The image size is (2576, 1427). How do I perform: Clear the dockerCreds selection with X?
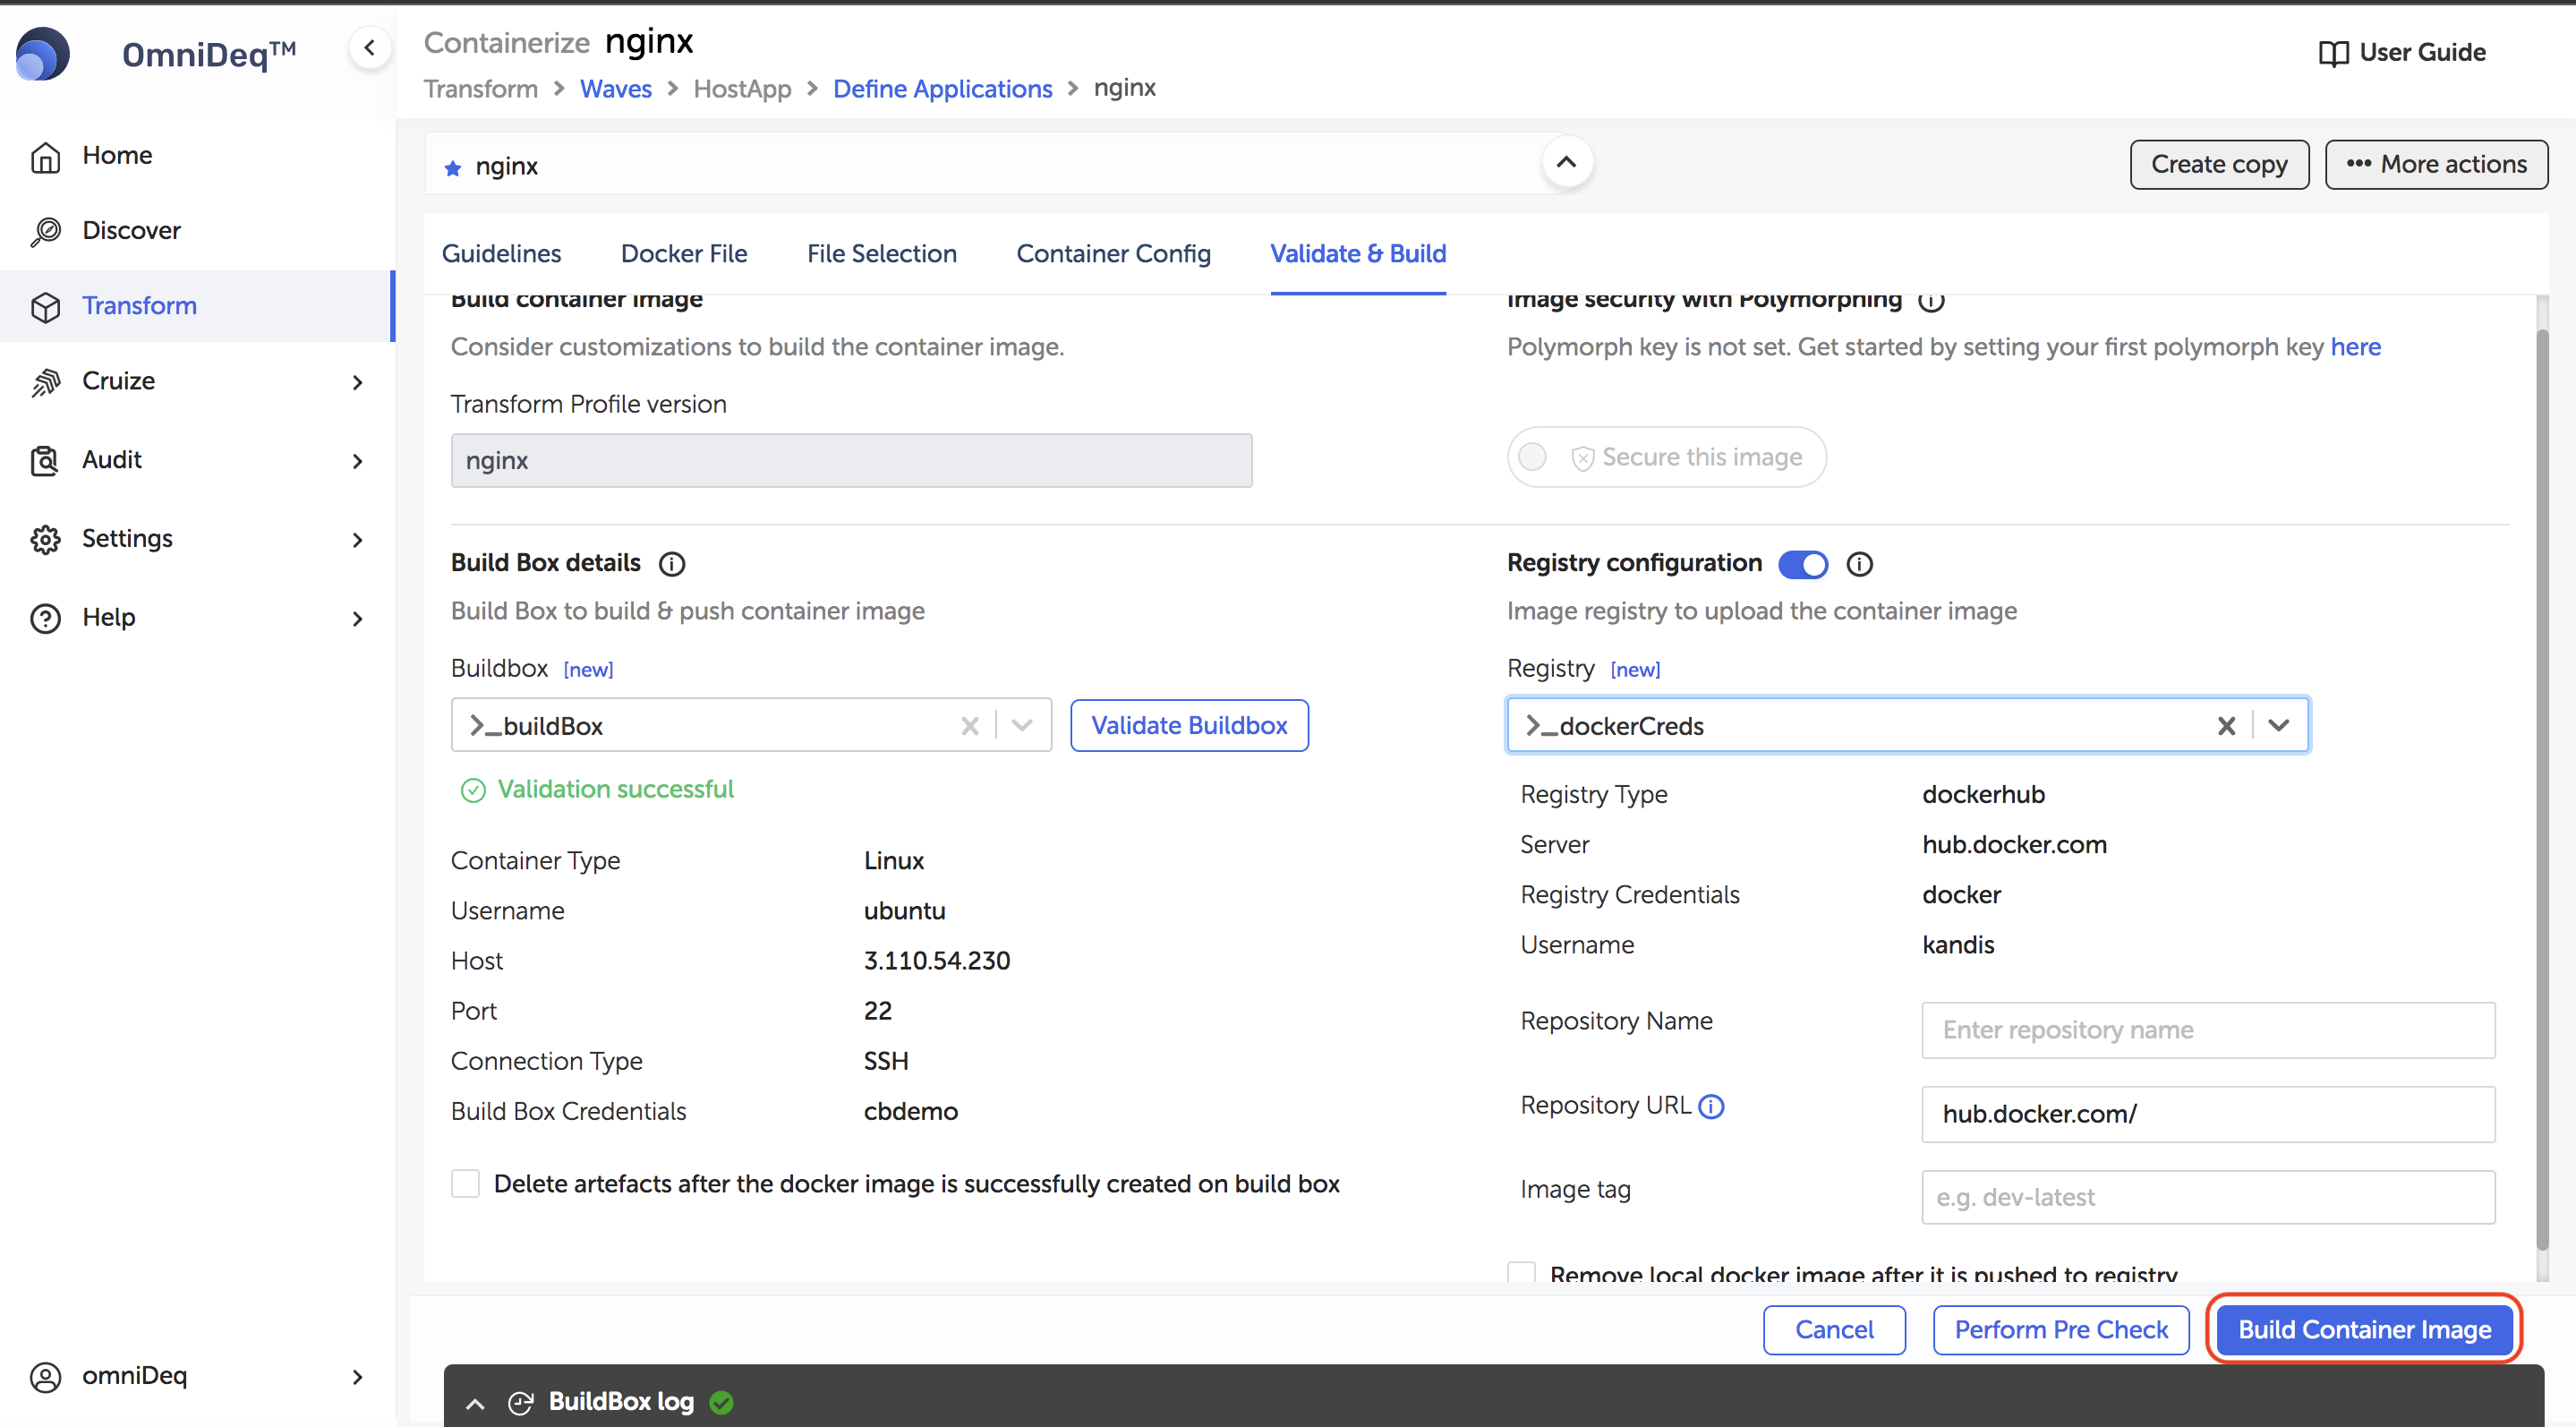click(2225, 726)
